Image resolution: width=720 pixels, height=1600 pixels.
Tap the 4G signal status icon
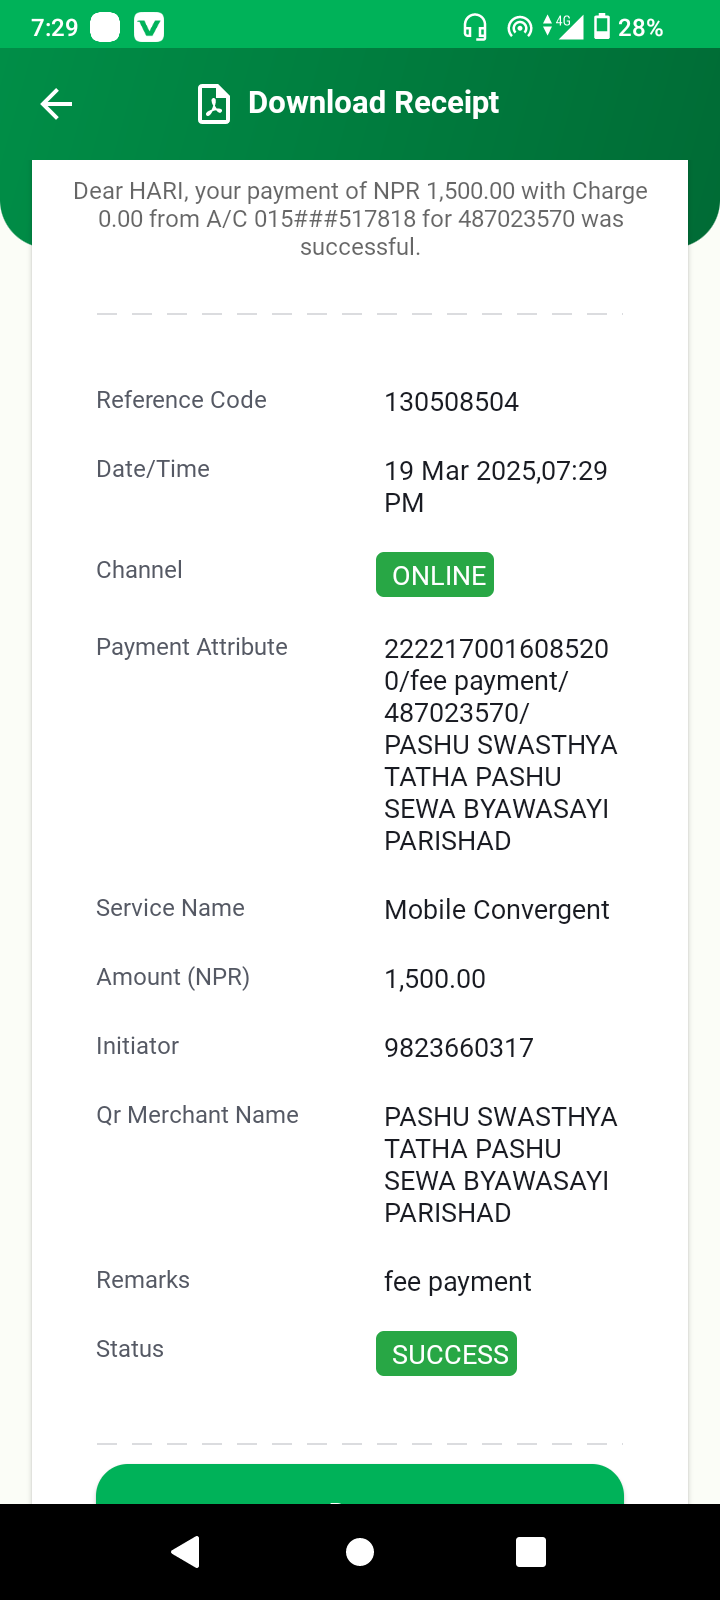563,26
